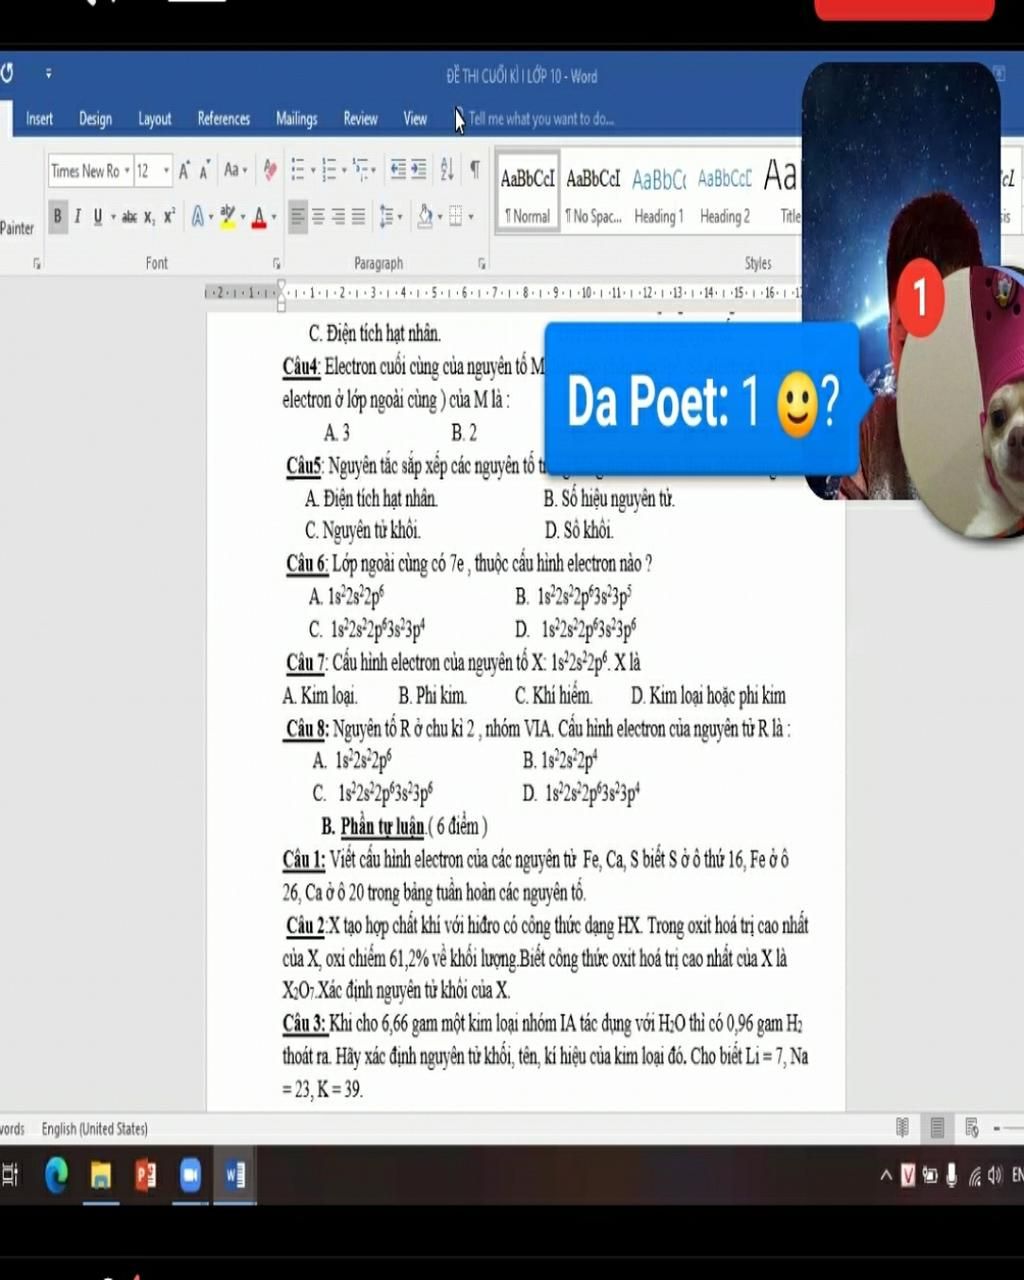Click horizontal ruler above document

point(505,293)
